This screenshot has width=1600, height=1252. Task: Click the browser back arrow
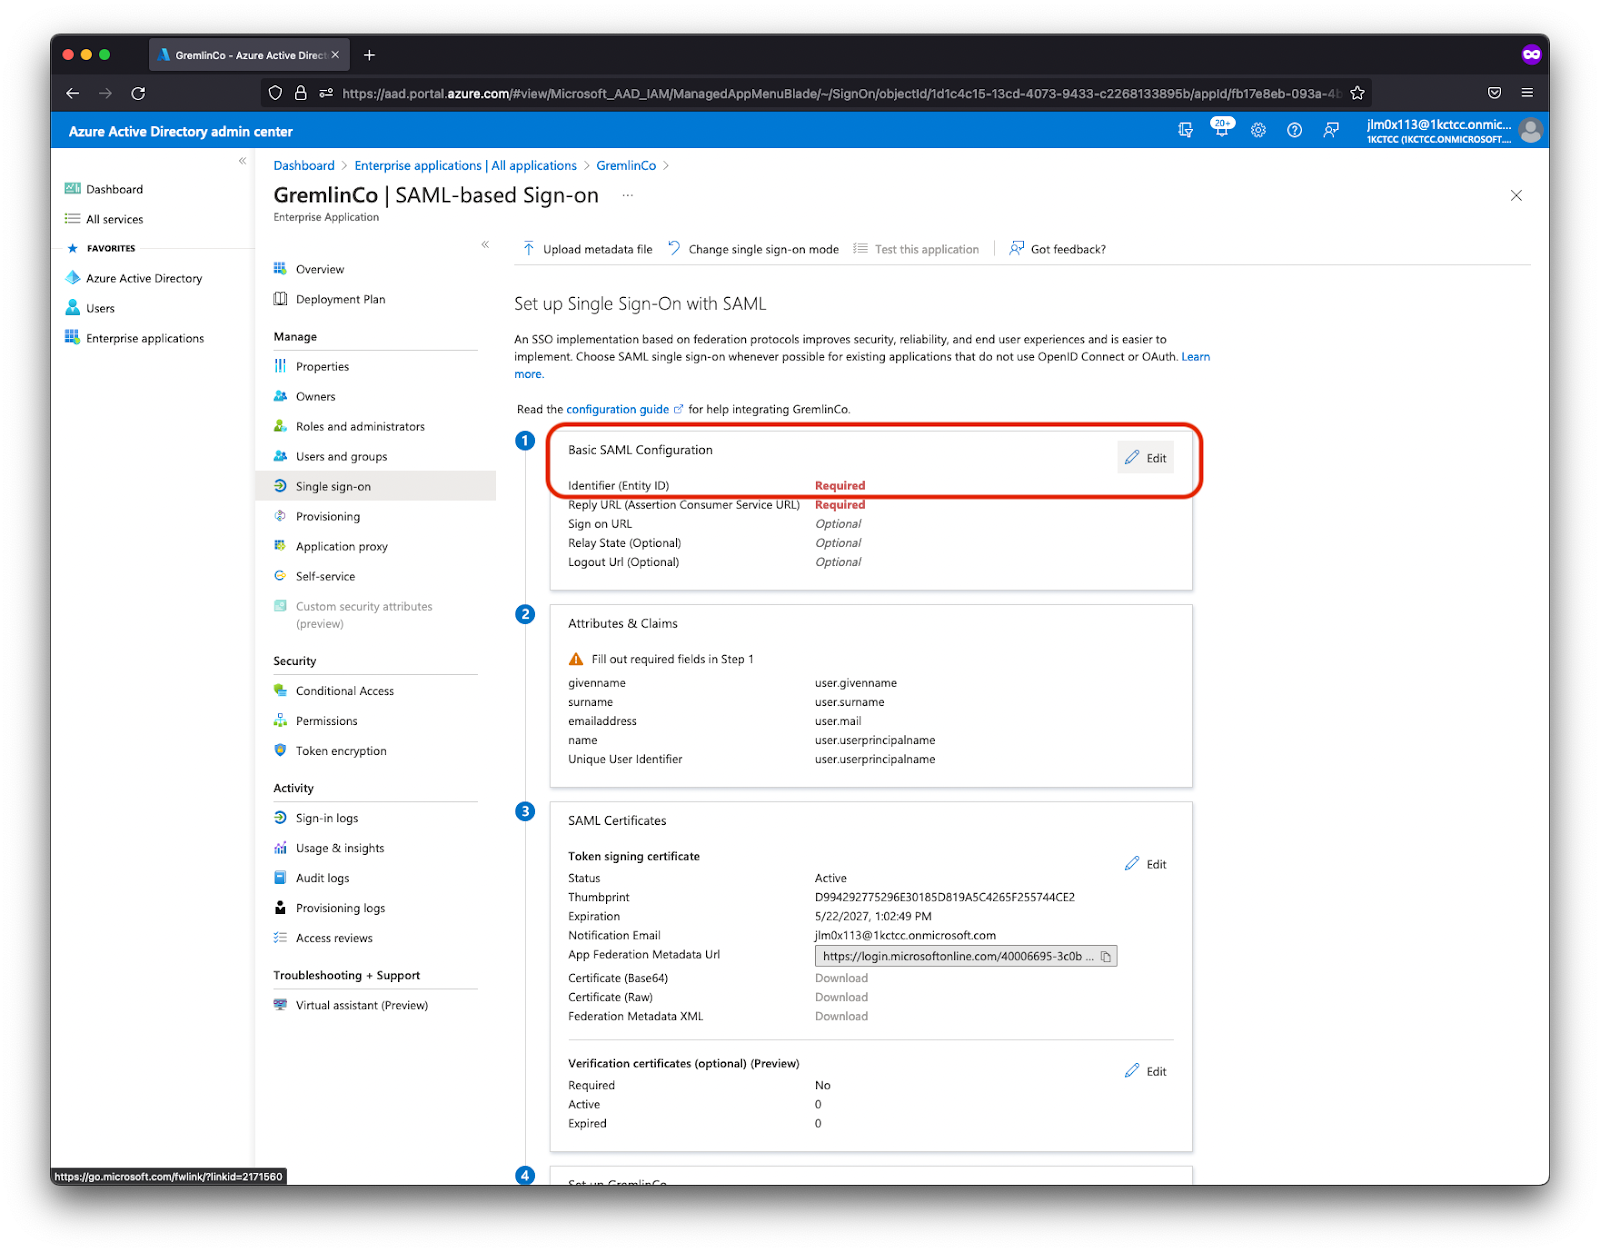click(x=73, y=93)
